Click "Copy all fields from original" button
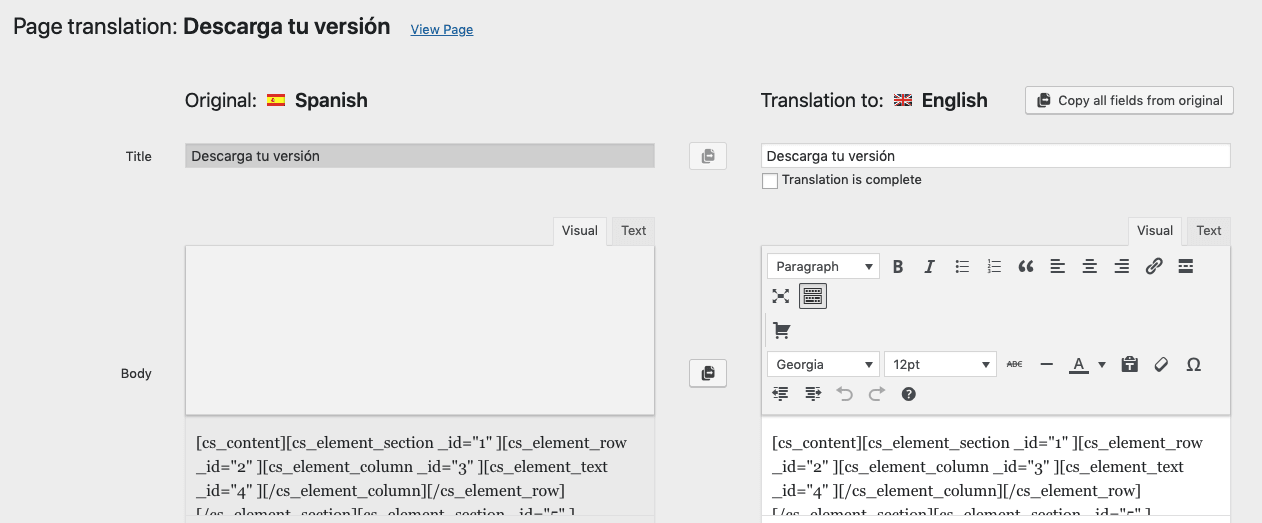 point(1129,100)
